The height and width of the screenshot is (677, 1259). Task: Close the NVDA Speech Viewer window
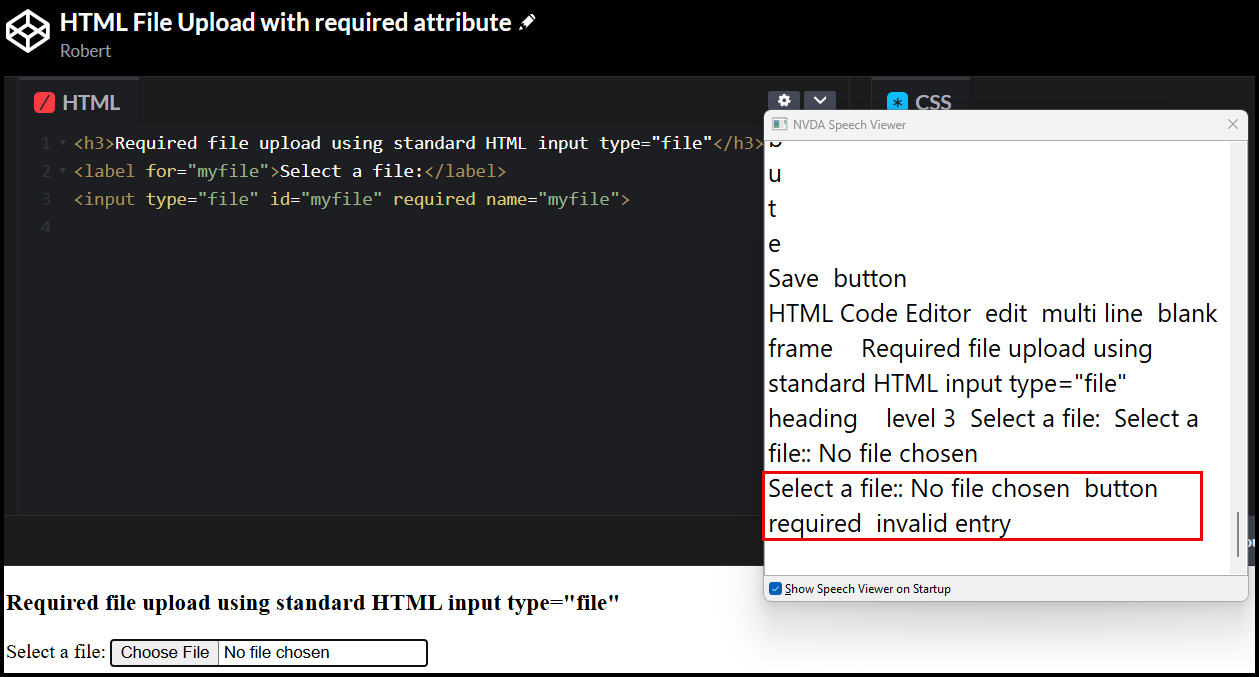pos(1233,125)
